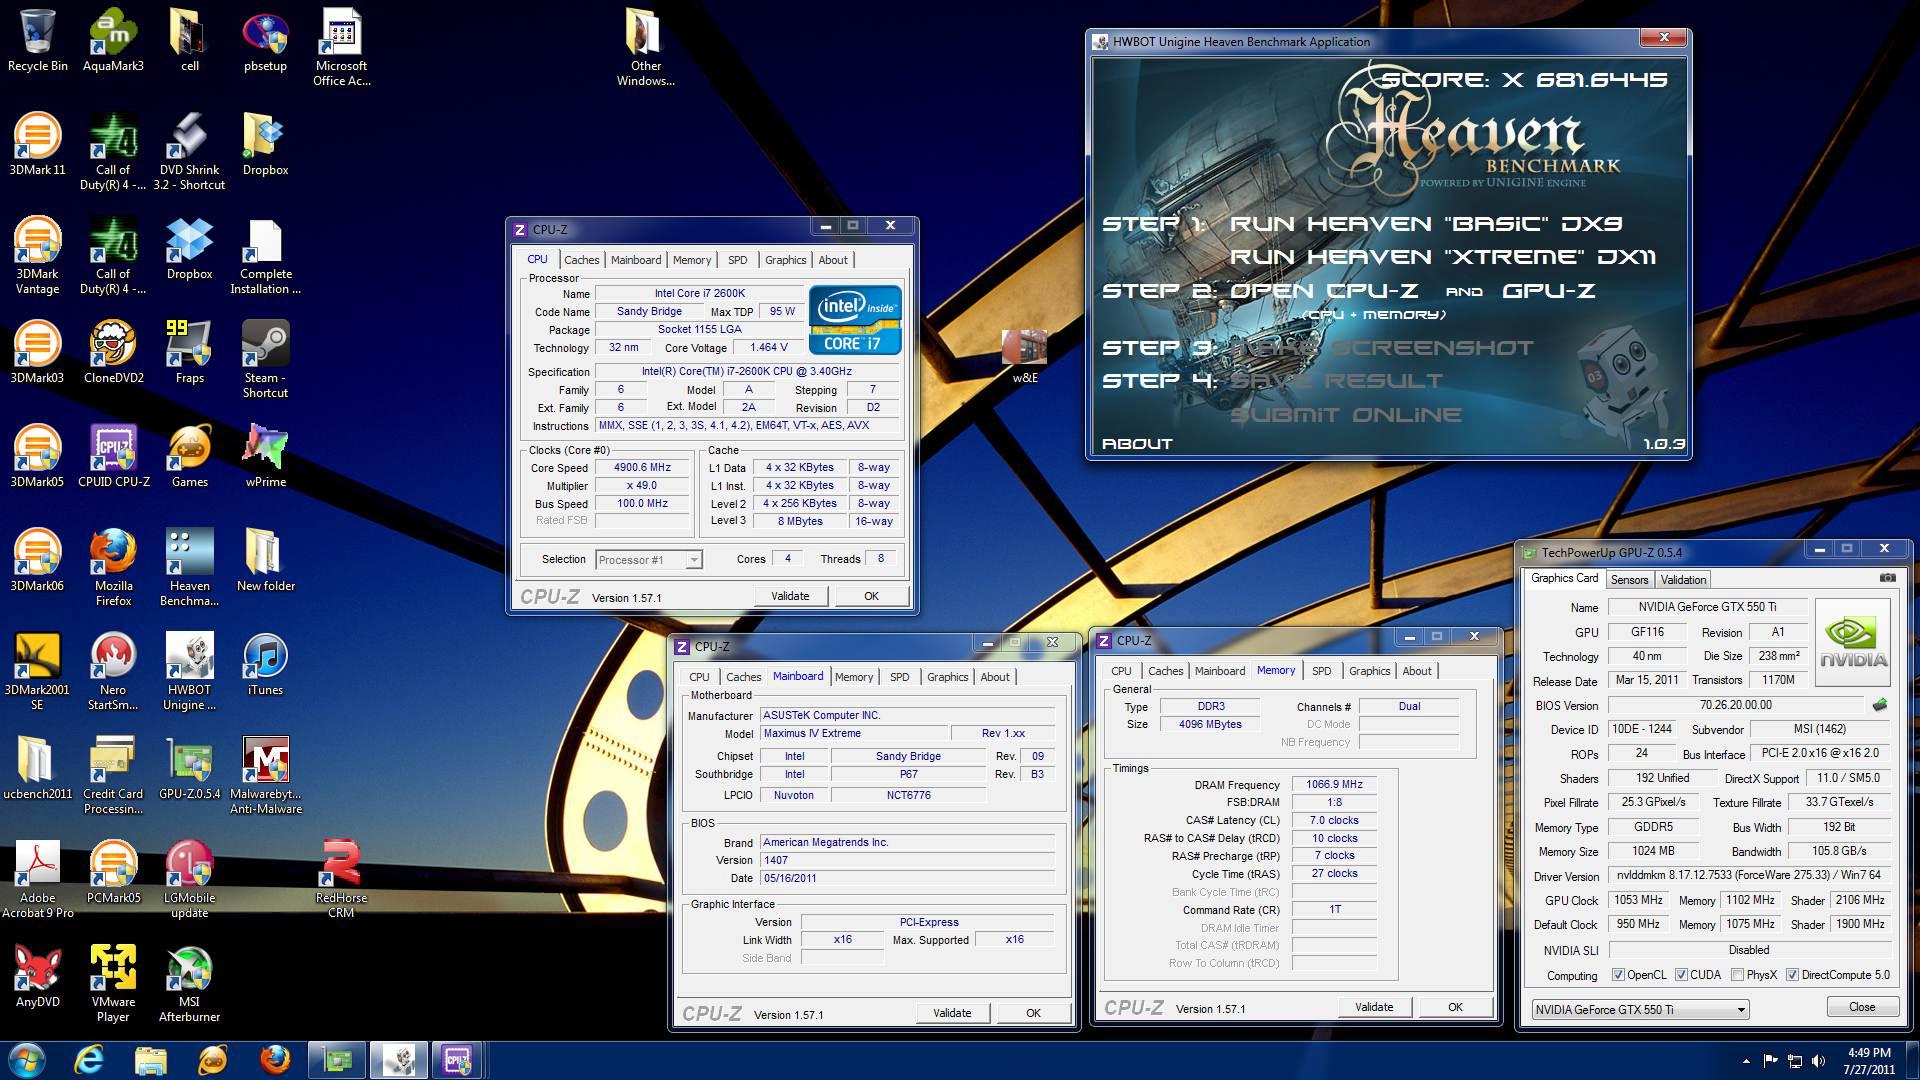The height and width of the screenshot is (1080, 1920).
Task: Select MSI Afterburner desktop icon
Action: coord(189,984)
